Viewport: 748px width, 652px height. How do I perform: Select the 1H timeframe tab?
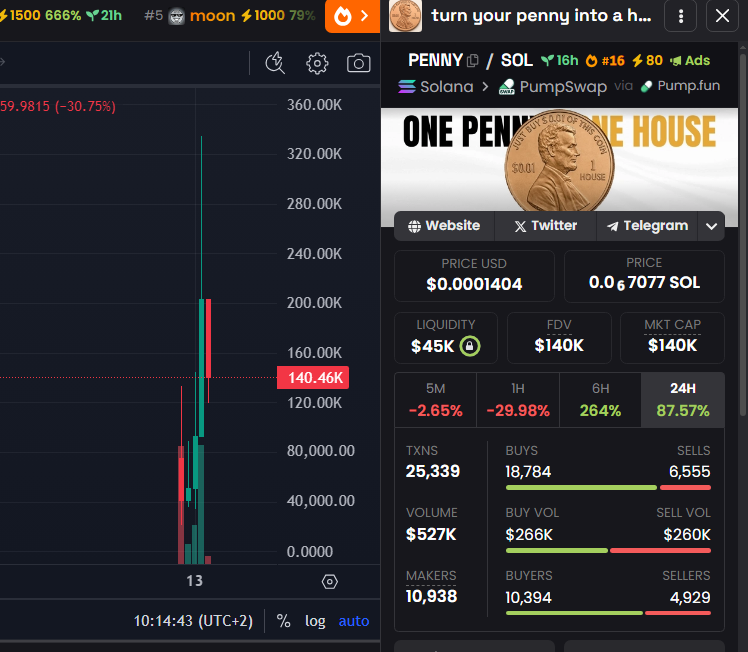(517, 400)
